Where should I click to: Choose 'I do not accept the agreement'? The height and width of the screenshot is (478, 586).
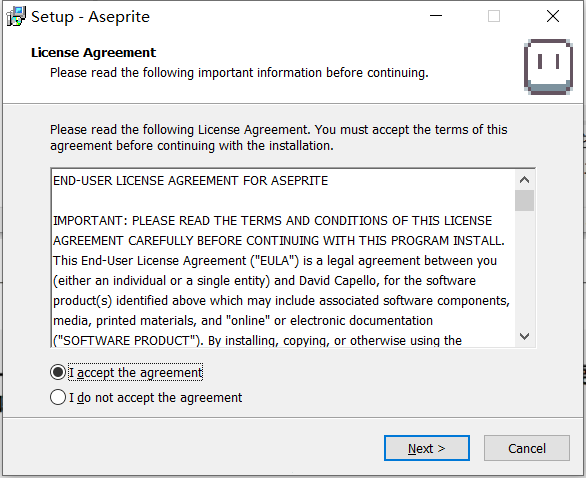tap(58, 397)
